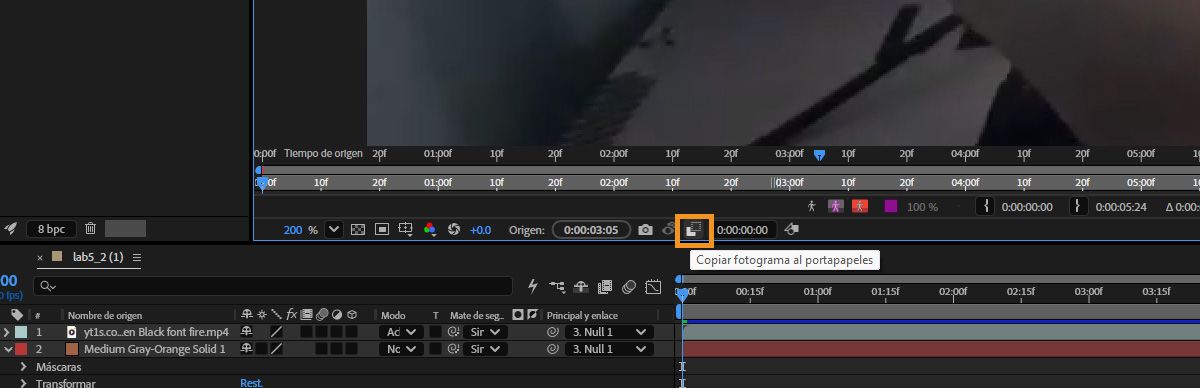Open the composition mini-flowchart icon
Viewport: 1200px width, 388px height.
pyautogui.click(x=557, y=287)
